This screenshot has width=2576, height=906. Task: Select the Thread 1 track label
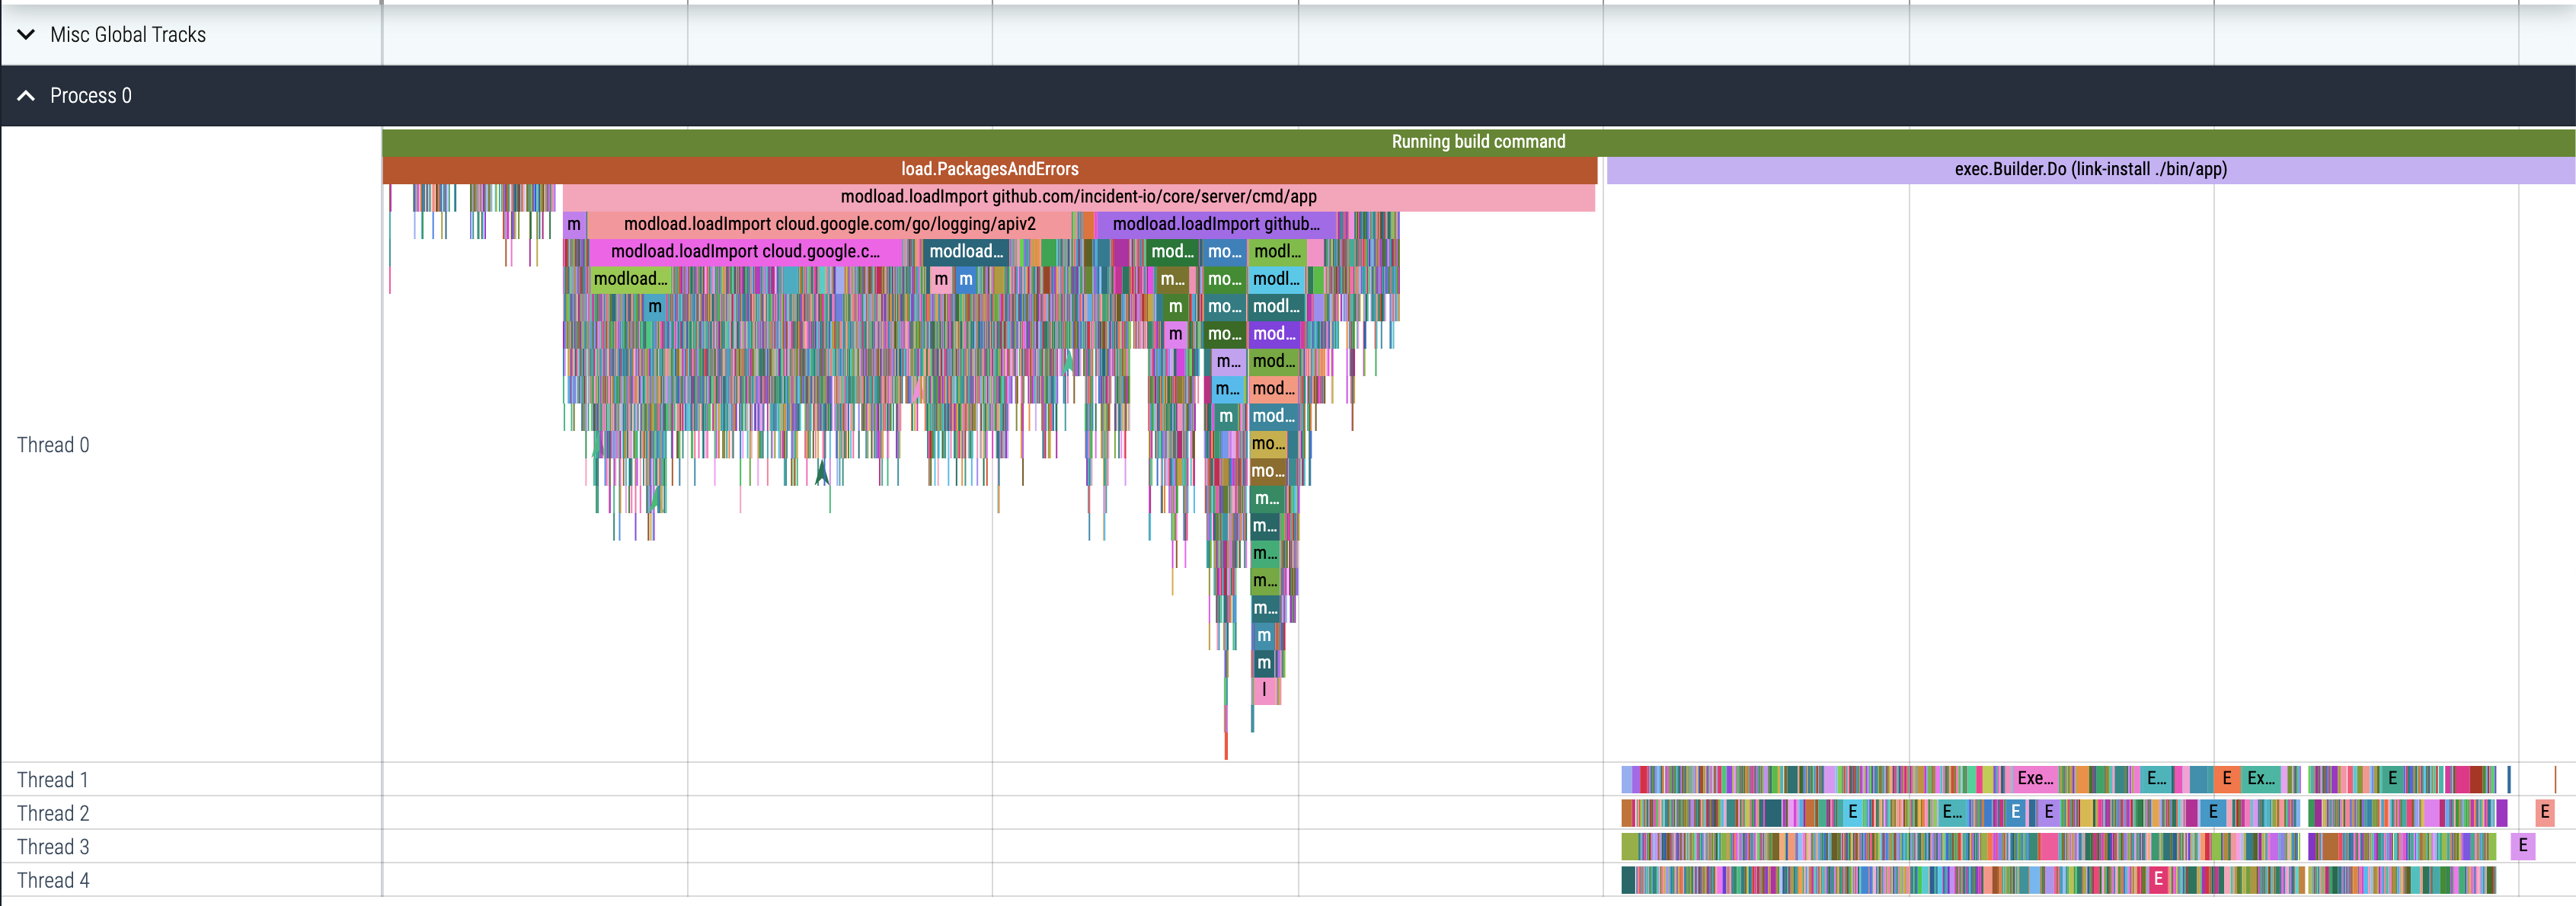(x=53, y=780)
